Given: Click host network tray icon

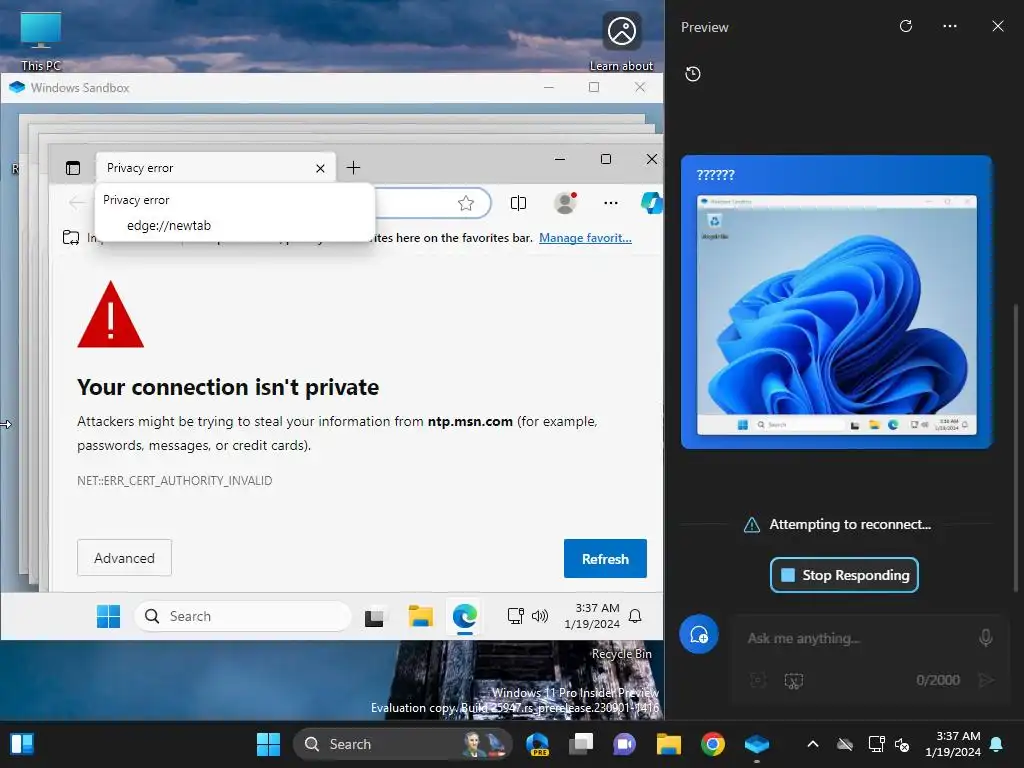Looking at the screenshot, I should 876,744.
